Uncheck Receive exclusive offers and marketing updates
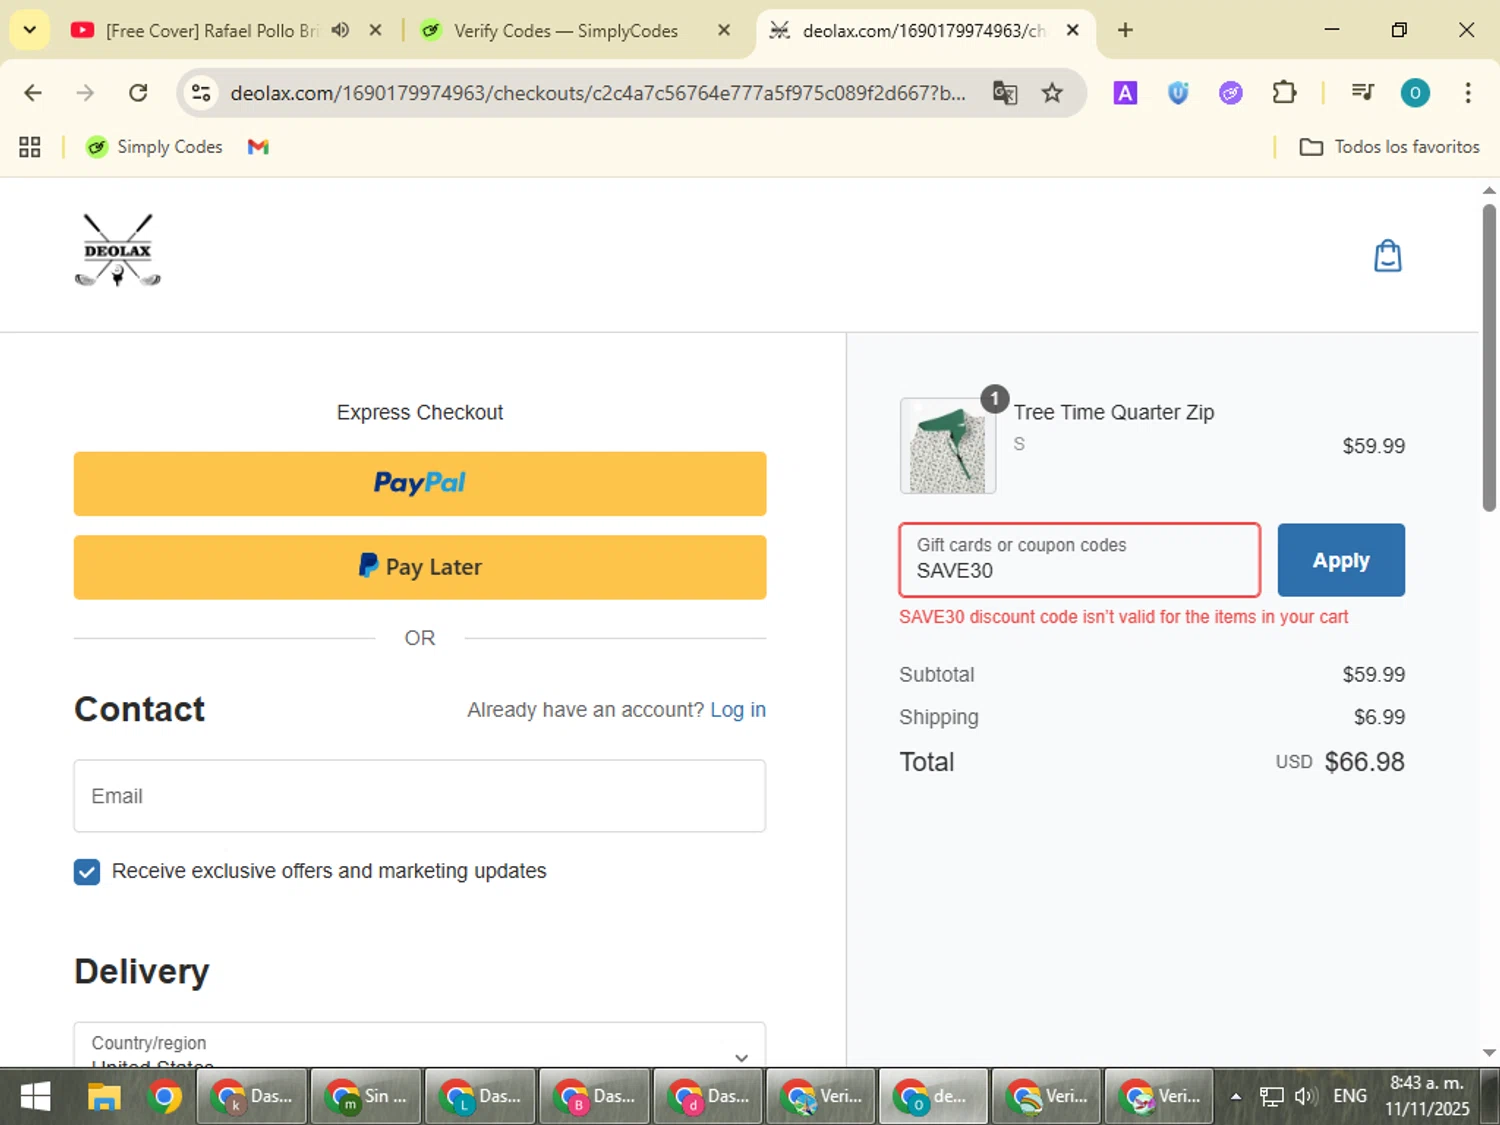 pyautogui.click(x=87, y=872)
